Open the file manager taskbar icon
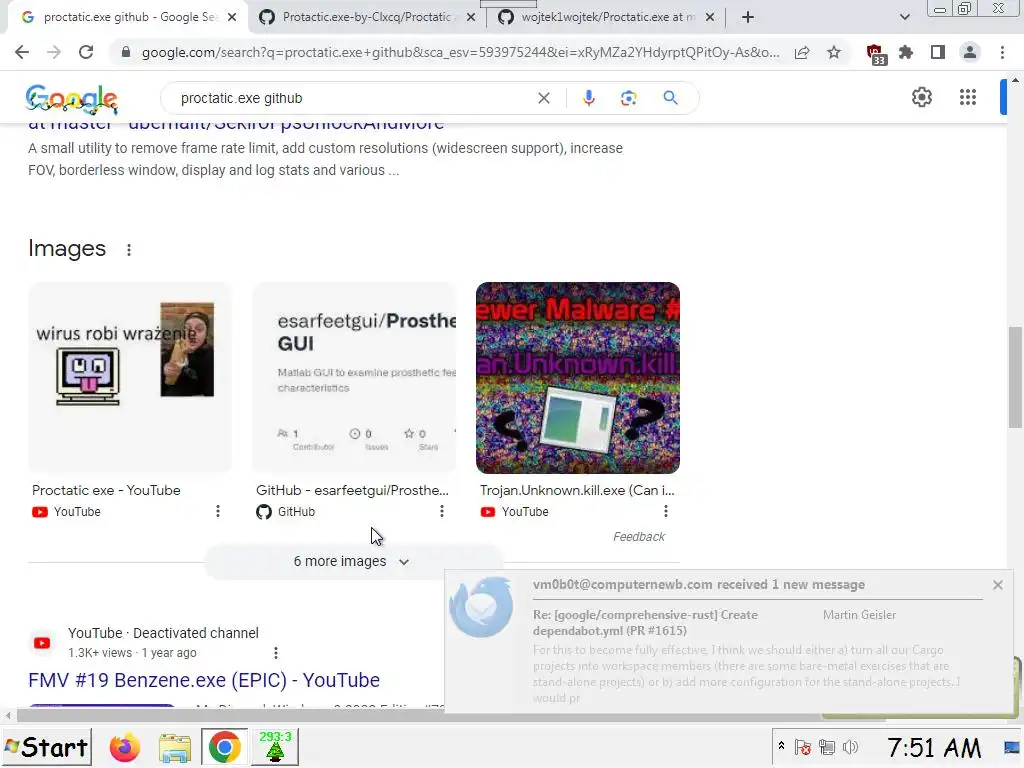 (x=174, y=748)
